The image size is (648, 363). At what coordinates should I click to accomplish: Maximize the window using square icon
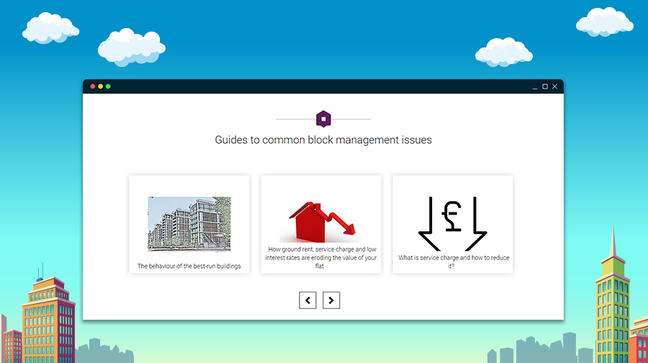545,86
